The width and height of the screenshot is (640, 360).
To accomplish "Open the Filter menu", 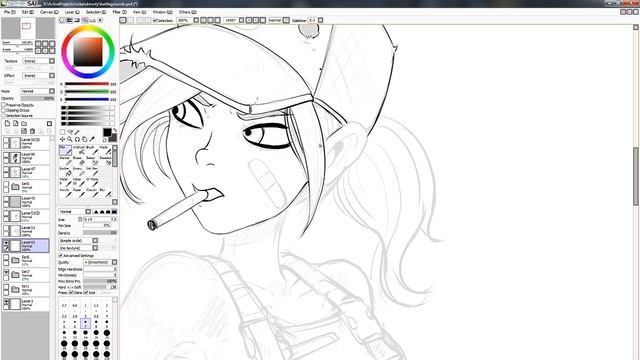I will 119,12.
